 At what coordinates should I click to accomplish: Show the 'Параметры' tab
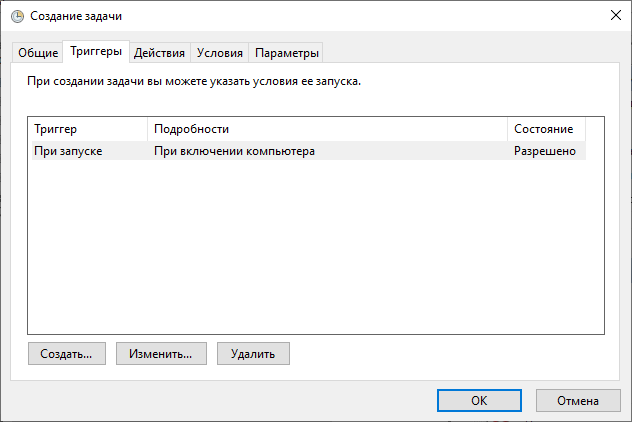[x=287, y=53]
